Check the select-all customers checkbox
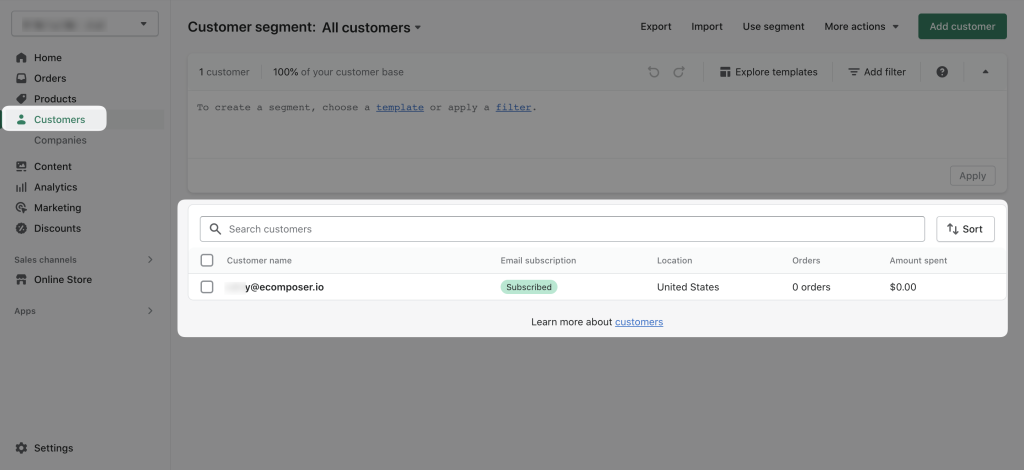 pyautogui.click(x=207, y=260)
